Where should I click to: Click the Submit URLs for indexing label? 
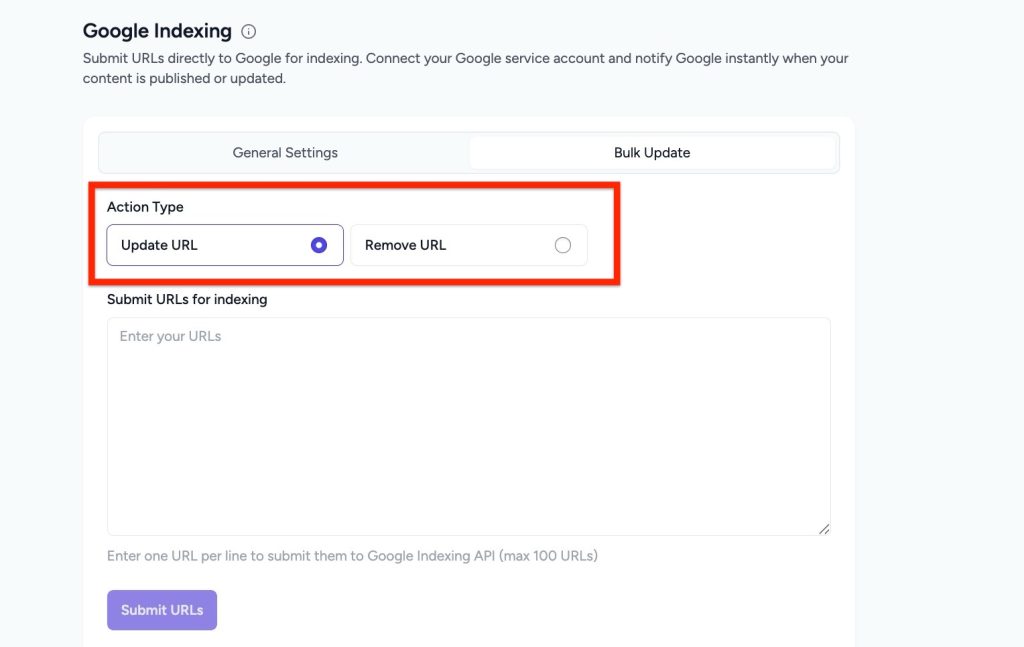coord(187,299)
